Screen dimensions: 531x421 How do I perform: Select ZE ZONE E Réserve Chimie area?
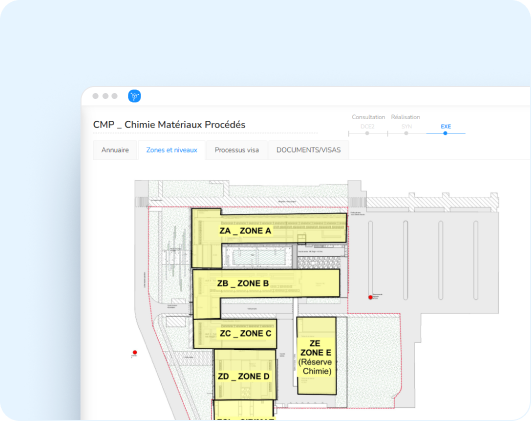317,356
